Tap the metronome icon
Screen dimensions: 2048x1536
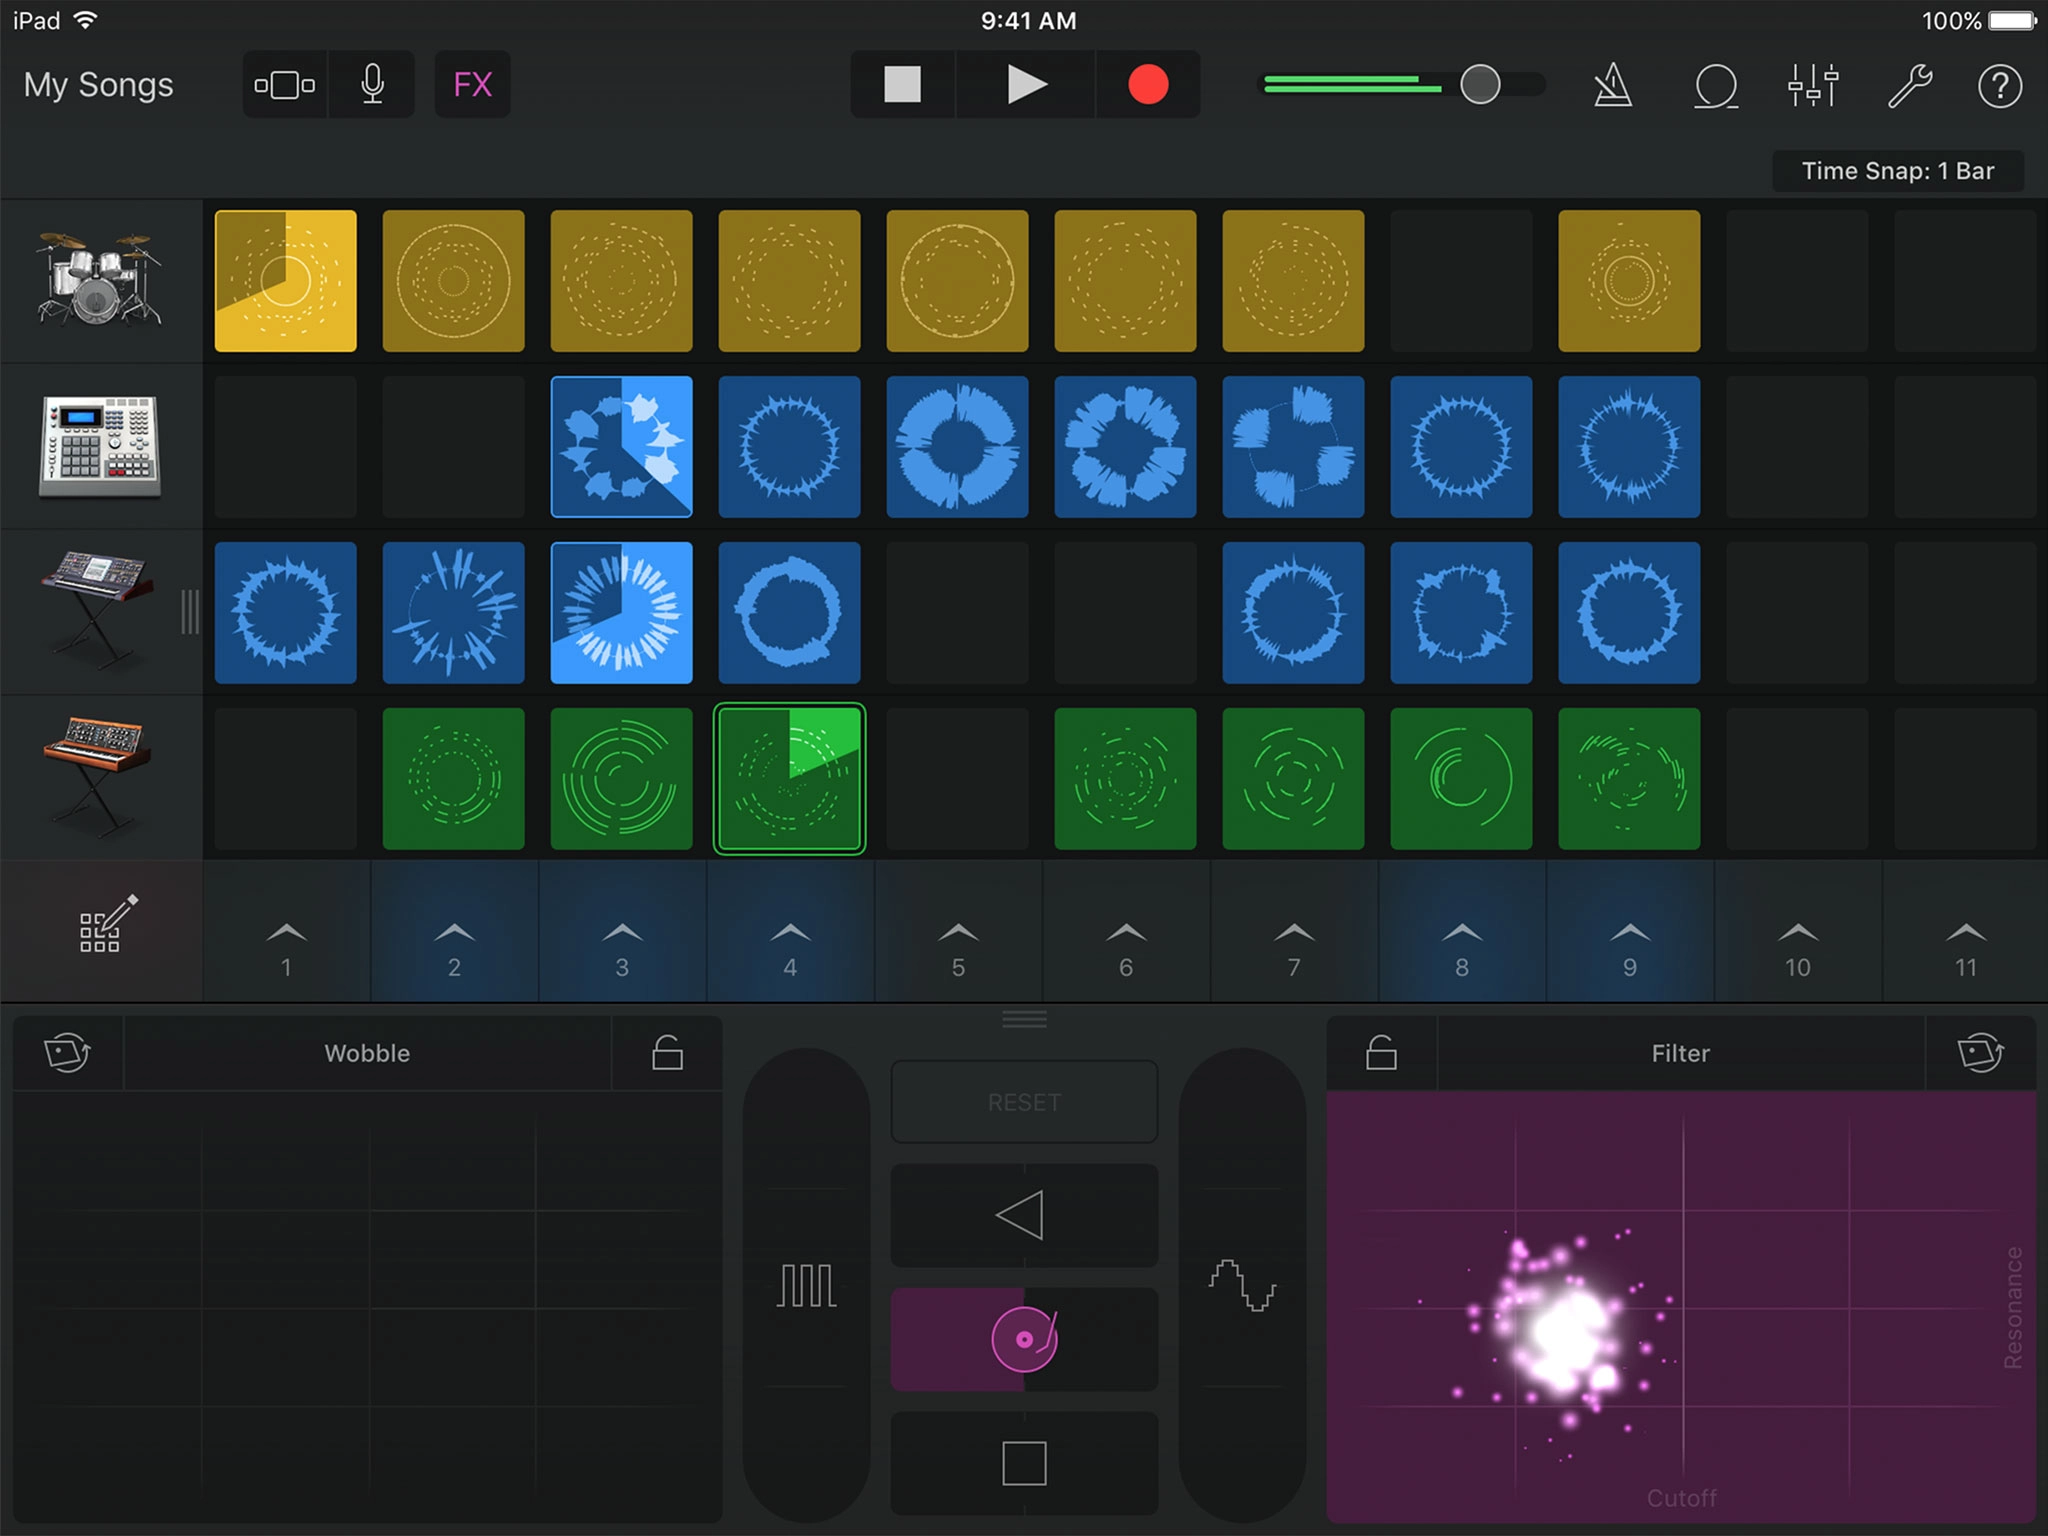[1613, 86]
